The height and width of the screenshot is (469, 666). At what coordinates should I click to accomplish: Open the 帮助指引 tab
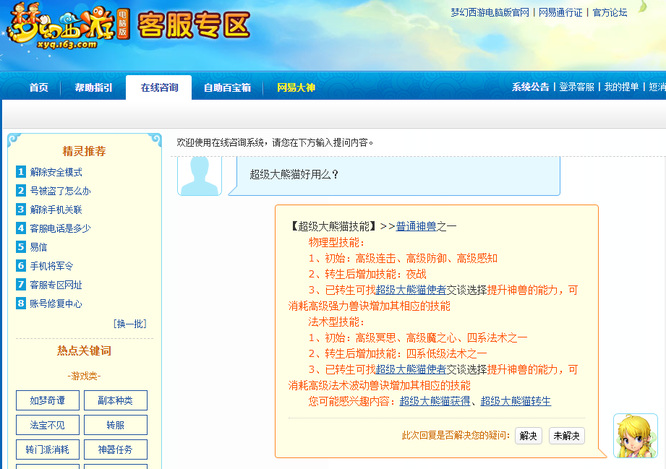(94, 88)
